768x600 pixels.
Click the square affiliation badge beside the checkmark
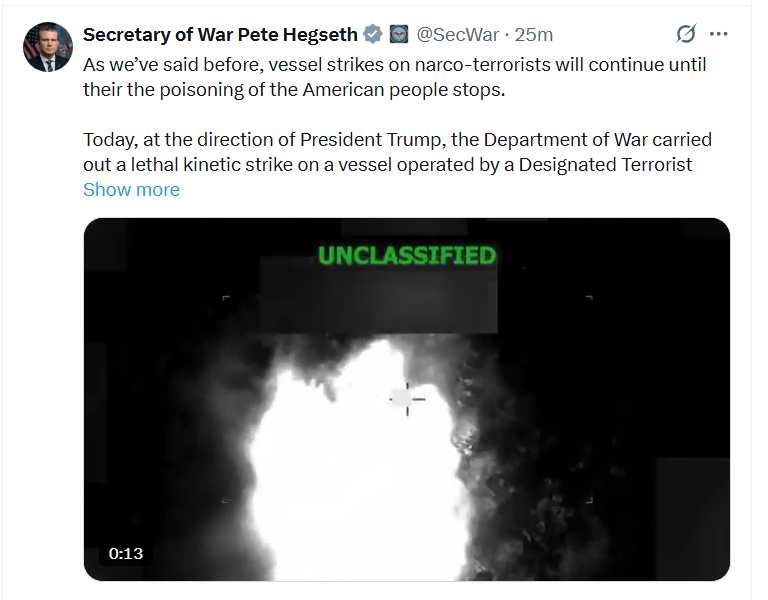(x=397, y=35)
